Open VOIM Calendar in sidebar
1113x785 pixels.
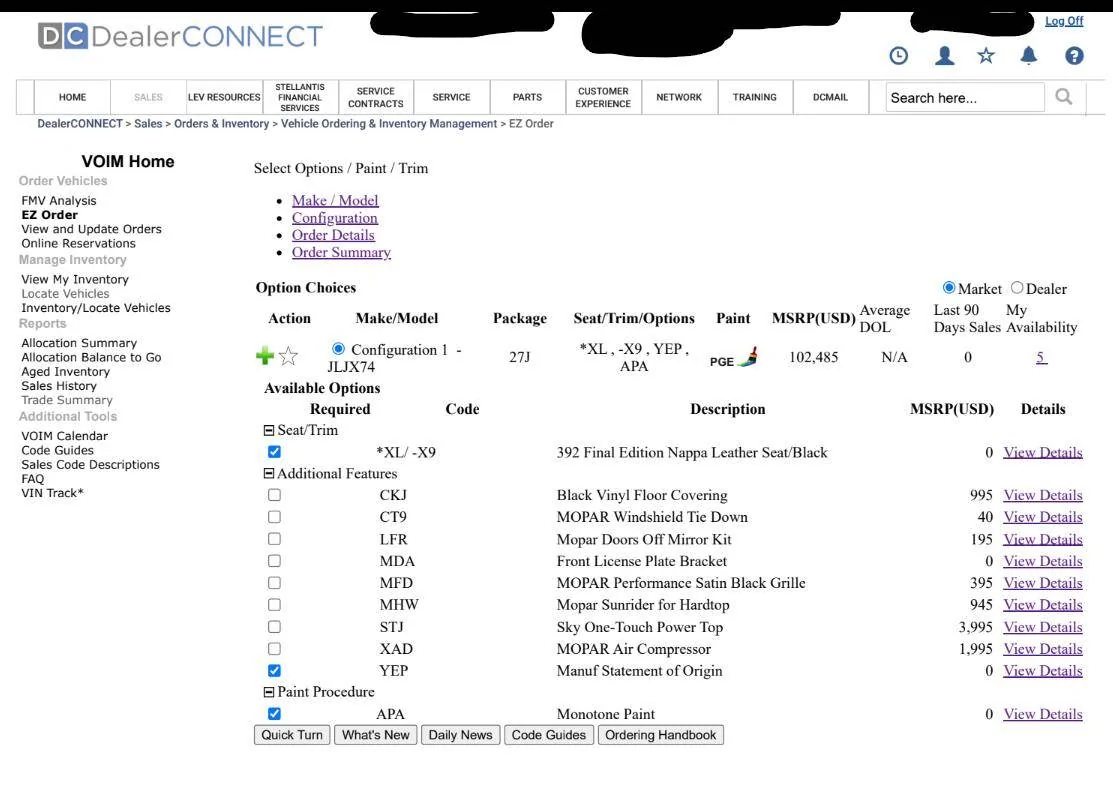pyautogui.click(x=65, y=436)
